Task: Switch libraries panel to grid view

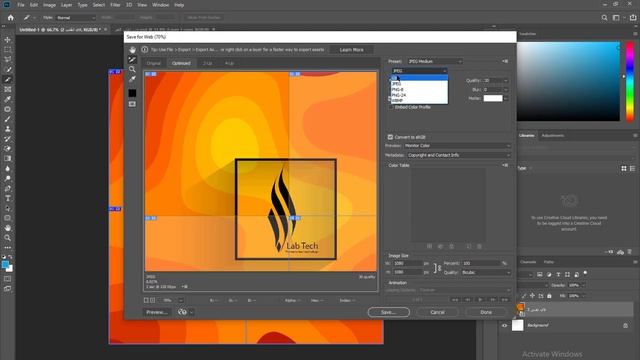Action: [624, 168]
